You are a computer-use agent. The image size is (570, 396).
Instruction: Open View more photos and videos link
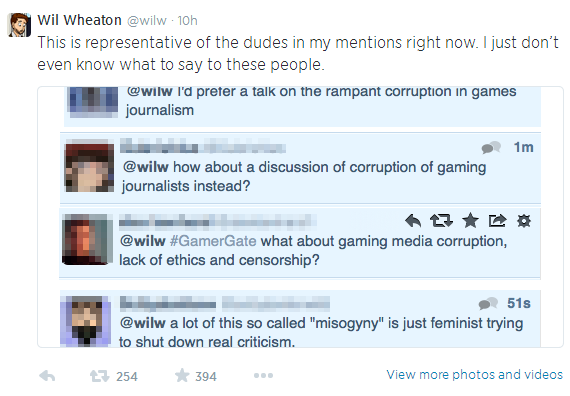[474, 375]
